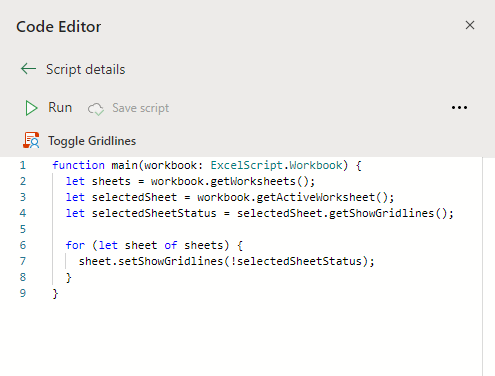This screenshot has height=376, width=495.
Task: Click line number 1 in the gutter
Action: pos(23,165)
